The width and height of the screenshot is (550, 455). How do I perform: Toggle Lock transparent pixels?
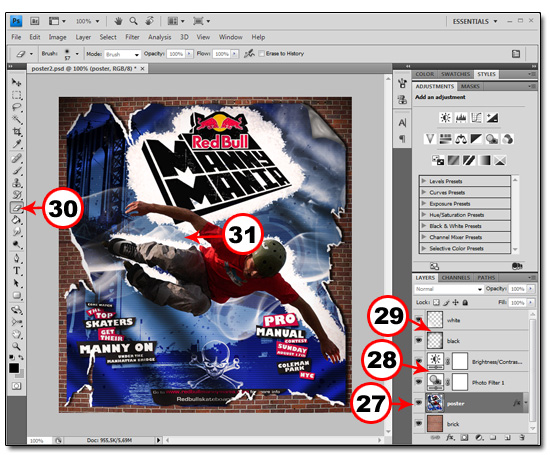[x=436, y=302]
